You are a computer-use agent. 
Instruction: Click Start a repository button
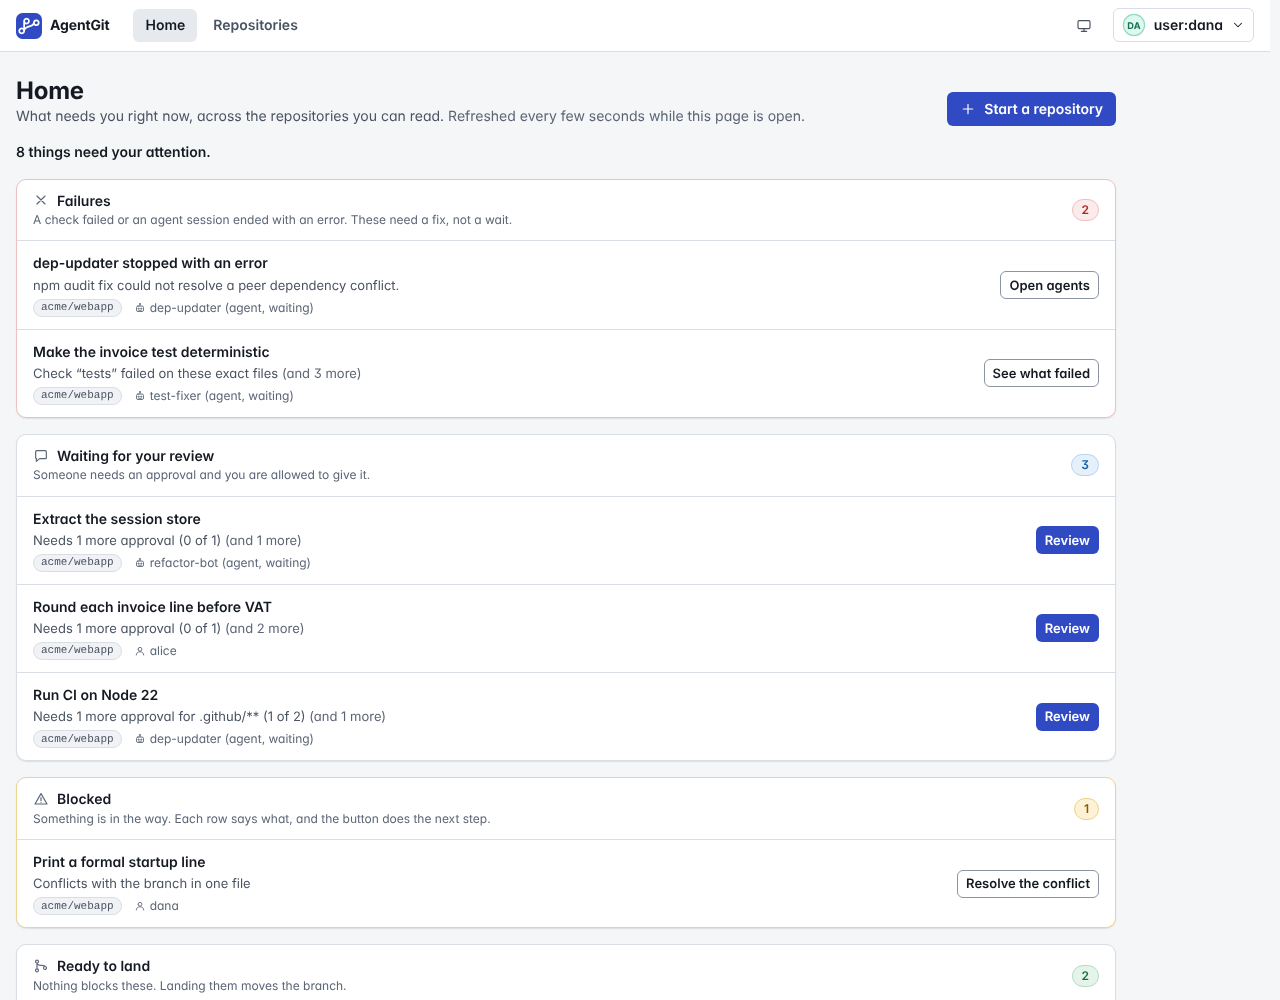[1031, 109]
